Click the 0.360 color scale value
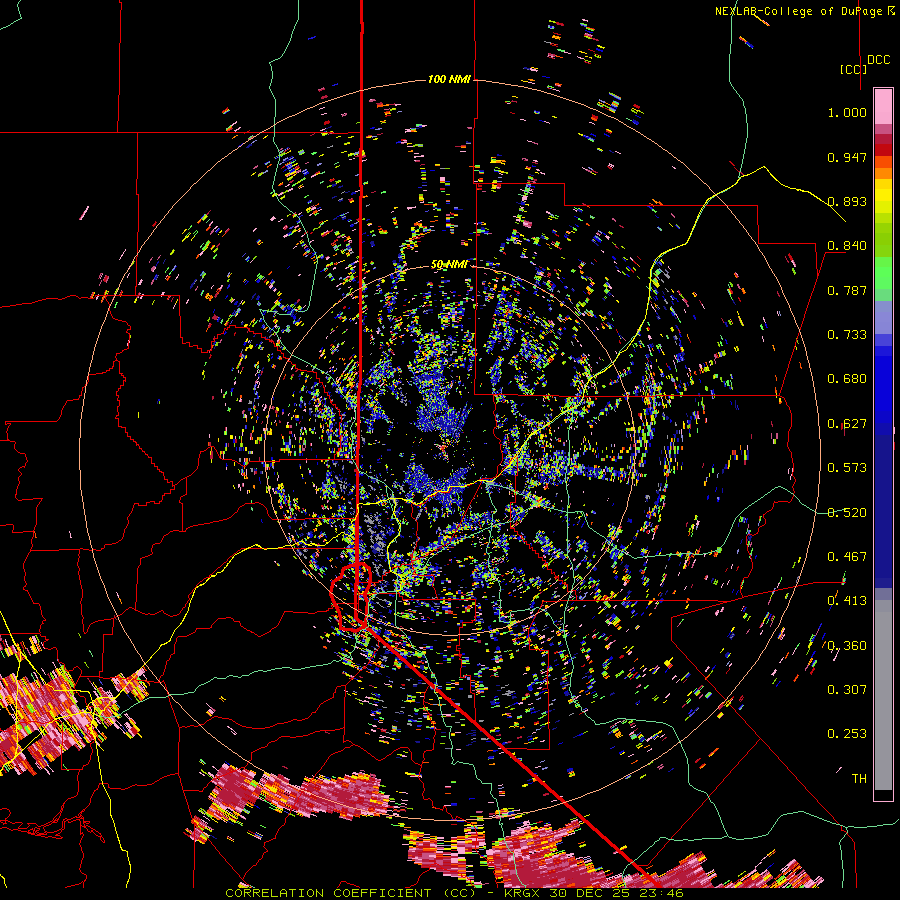 click(847, 646)
